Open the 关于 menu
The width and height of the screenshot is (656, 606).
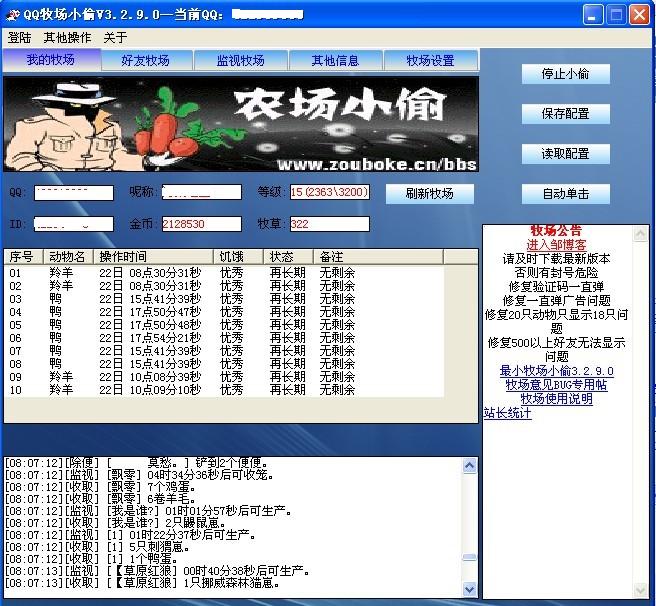coord(115,38)
